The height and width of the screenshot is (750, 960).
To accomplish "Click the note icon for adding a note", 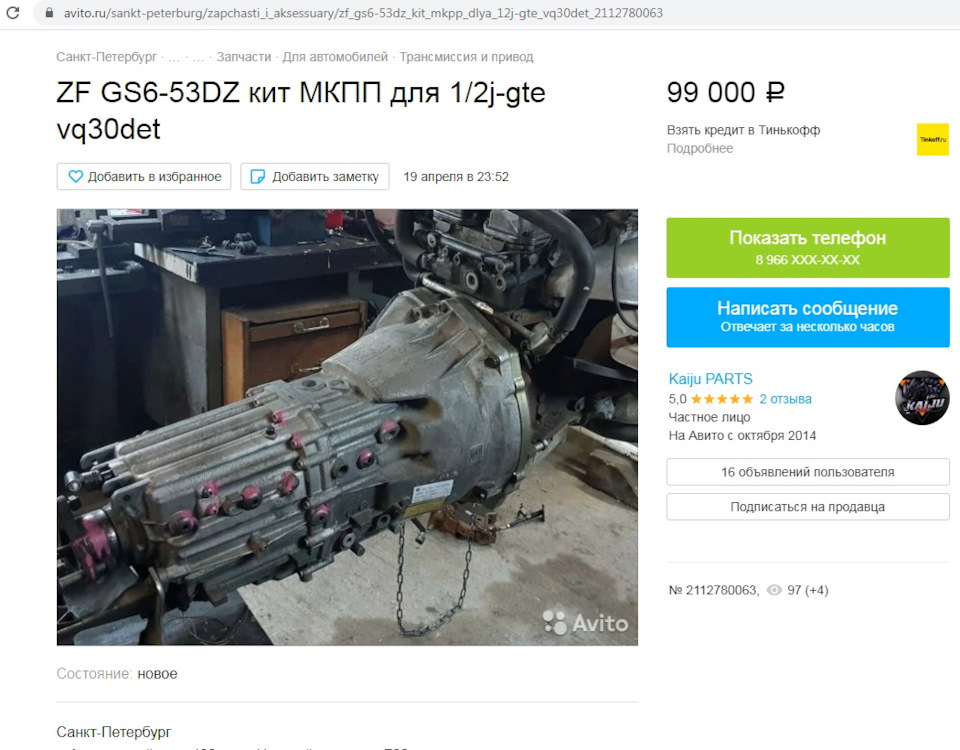I will pos(258,176).
